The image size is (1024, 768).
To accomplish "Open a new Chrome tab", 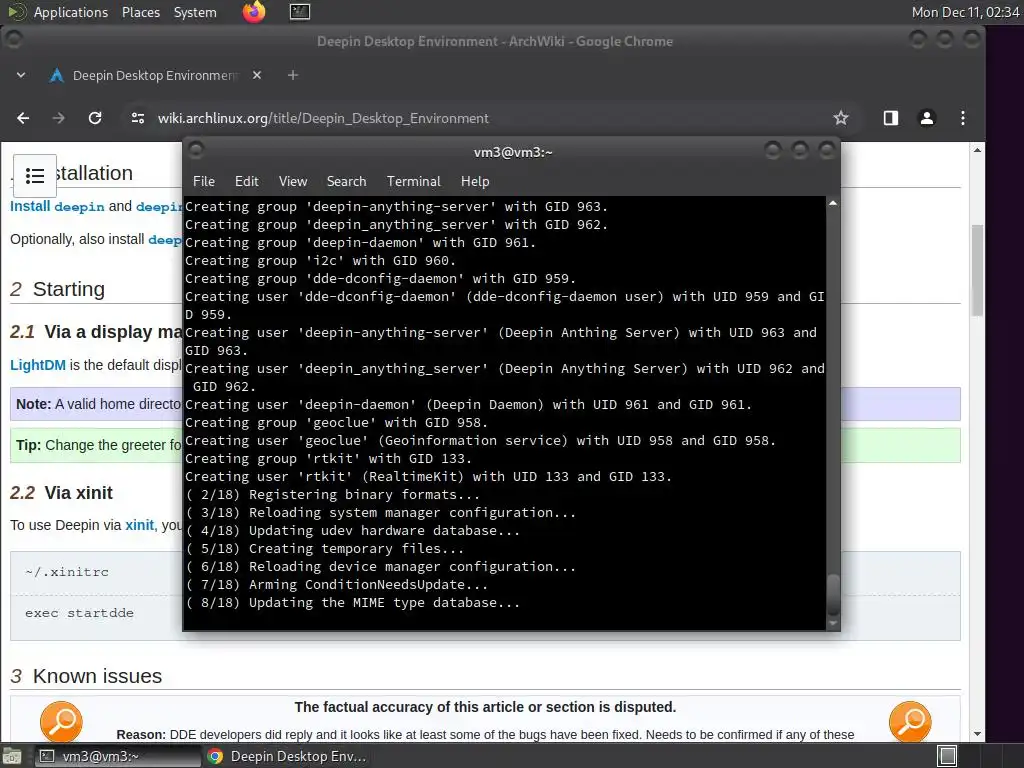I will [293, 76].
